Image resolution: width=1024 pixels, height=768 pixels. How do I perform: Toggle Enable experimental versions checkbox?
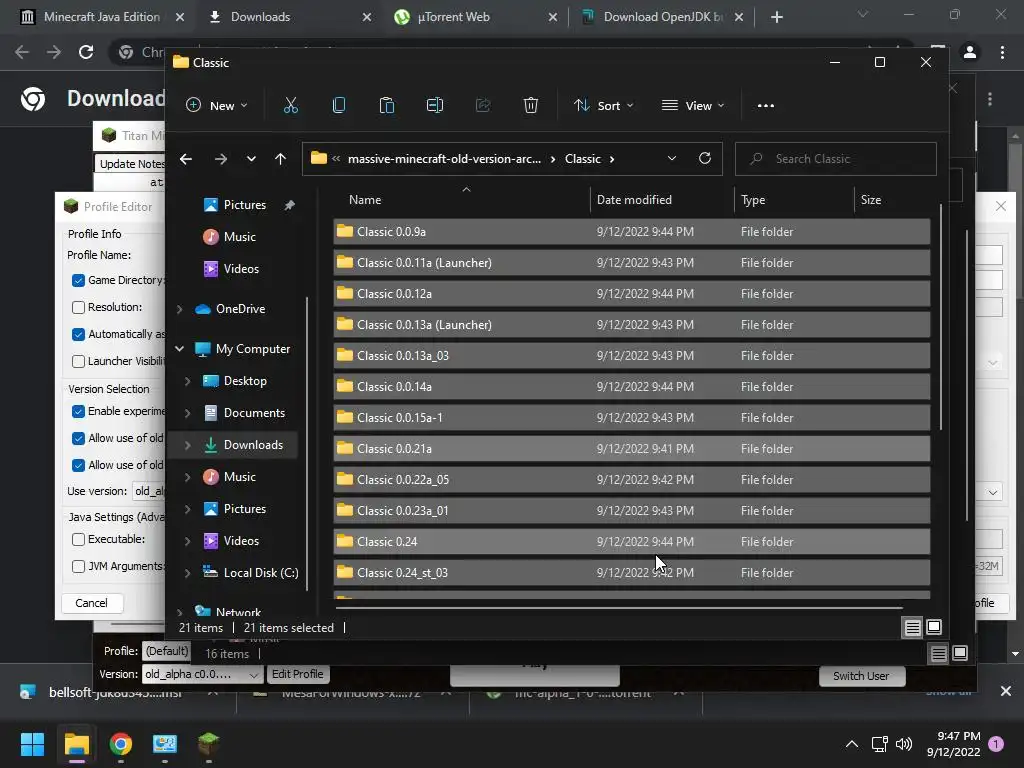(x=78, y=411)
